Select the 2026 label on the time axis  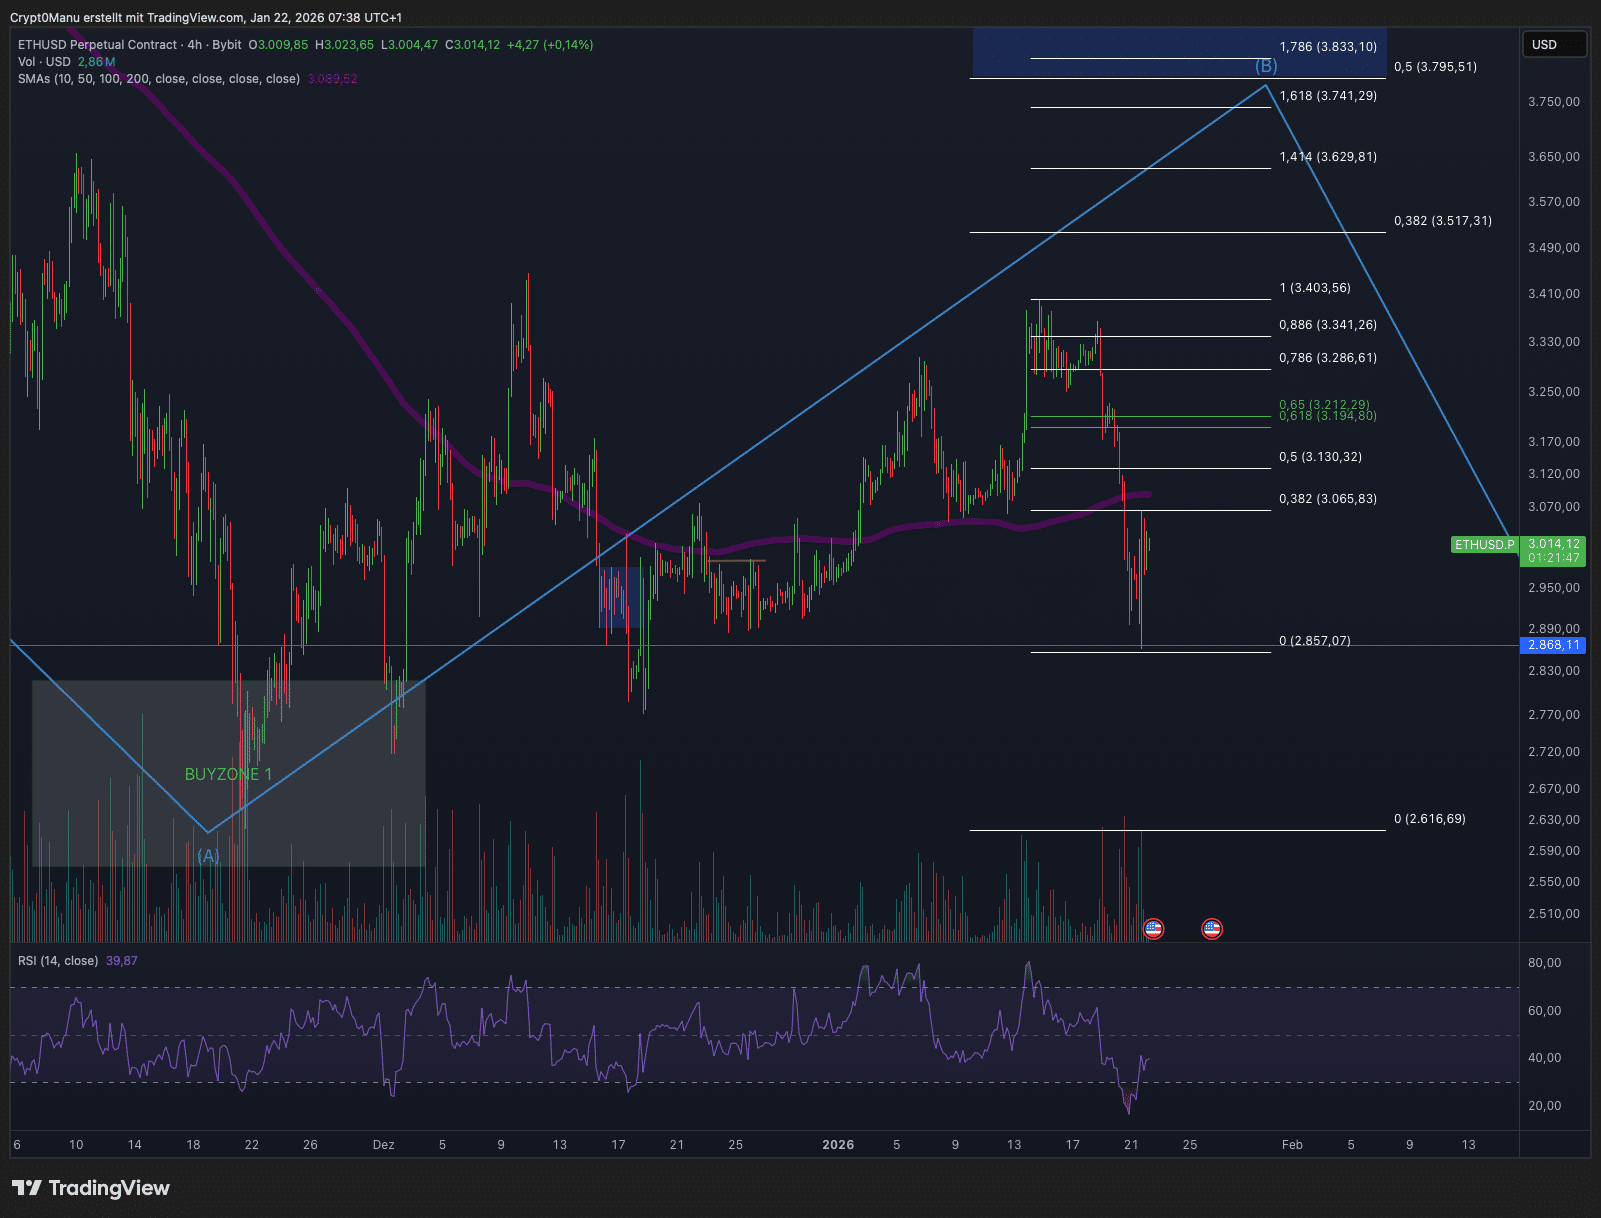point(838,1145)
